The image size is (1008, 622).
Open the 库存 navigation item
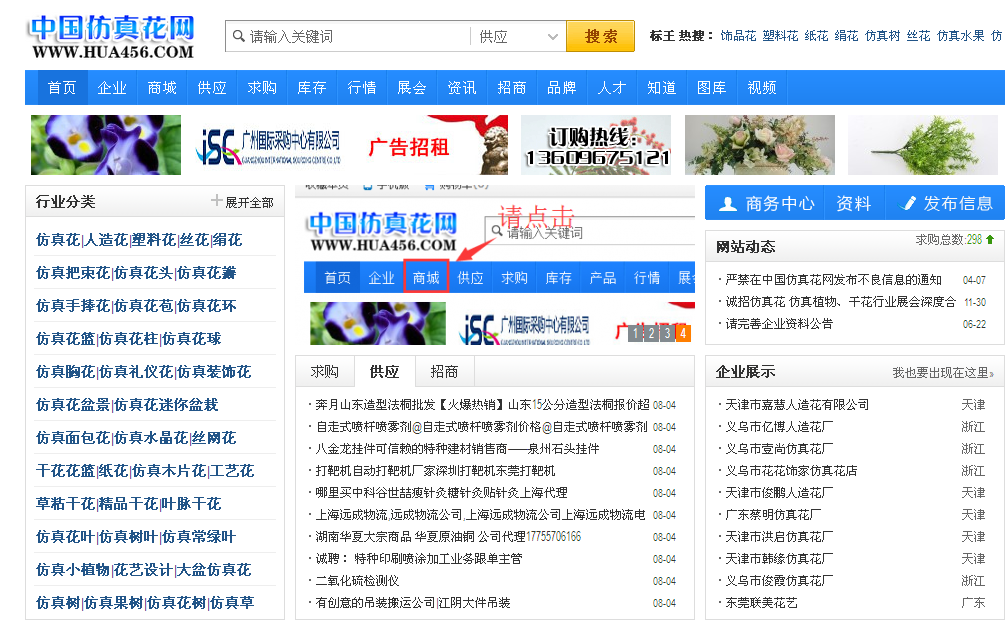point(312,87)
